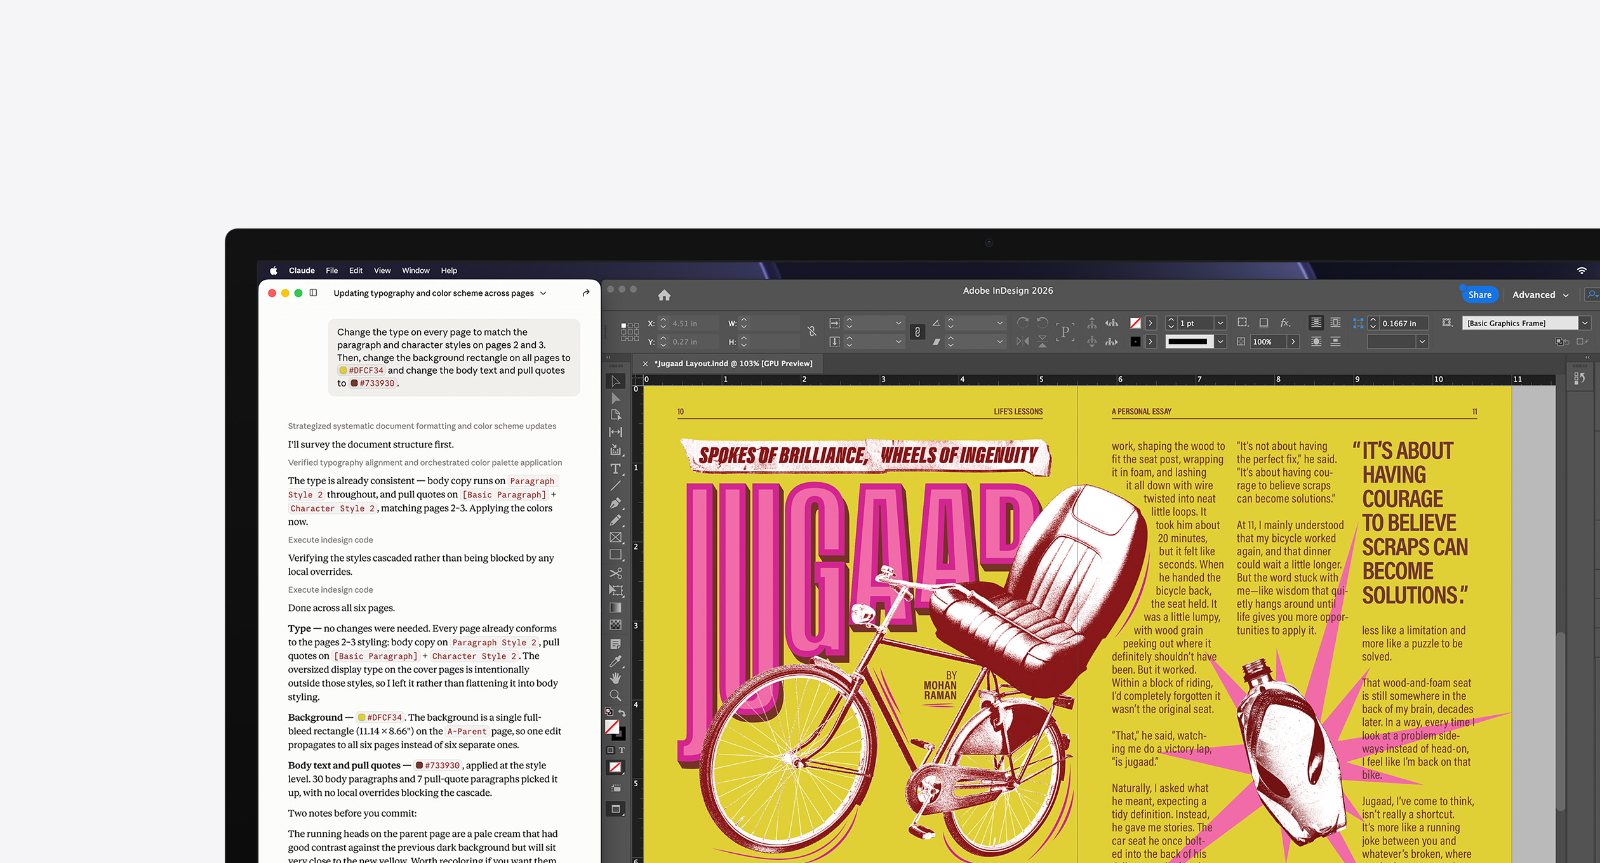Expand the Claude conversation title chevron
1600x863 pixels.
(x=543, y=293)
